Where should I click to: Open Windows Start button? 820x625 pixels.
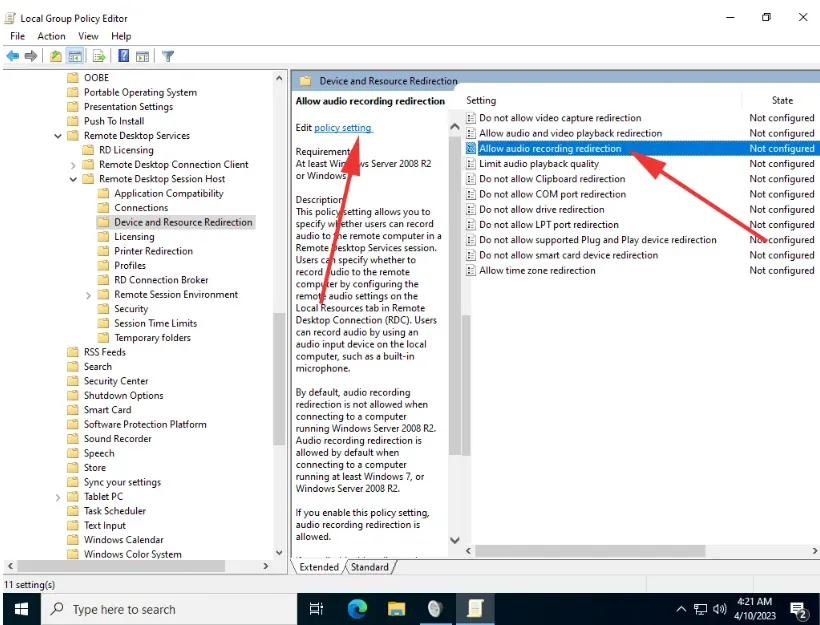21,609
